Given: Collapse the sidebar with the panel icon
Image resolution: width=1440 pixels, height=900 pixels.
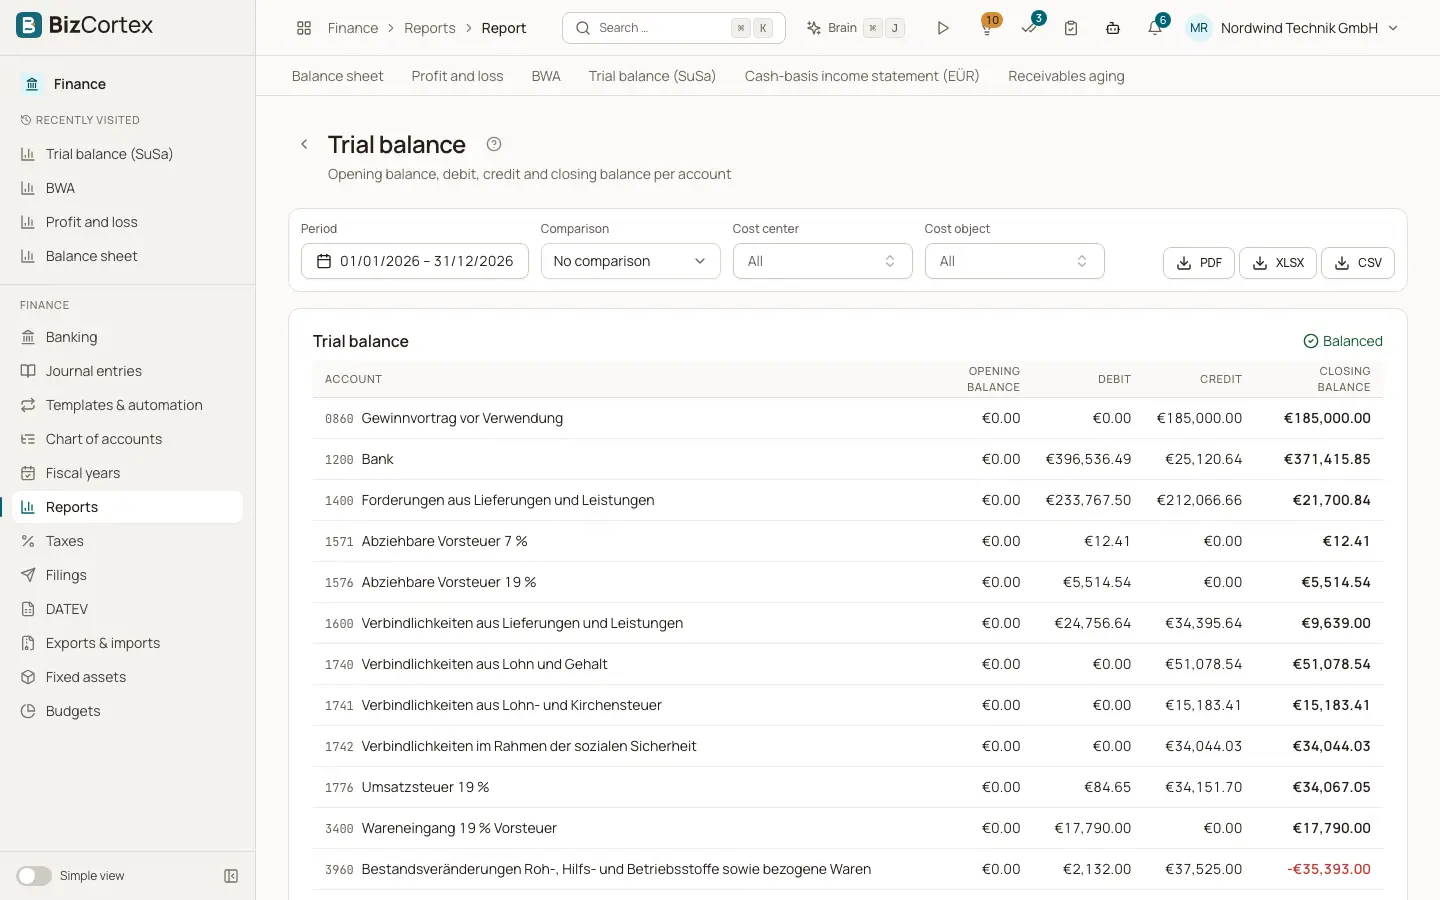Looking at the screenshot, I should (x=231, y=876).
